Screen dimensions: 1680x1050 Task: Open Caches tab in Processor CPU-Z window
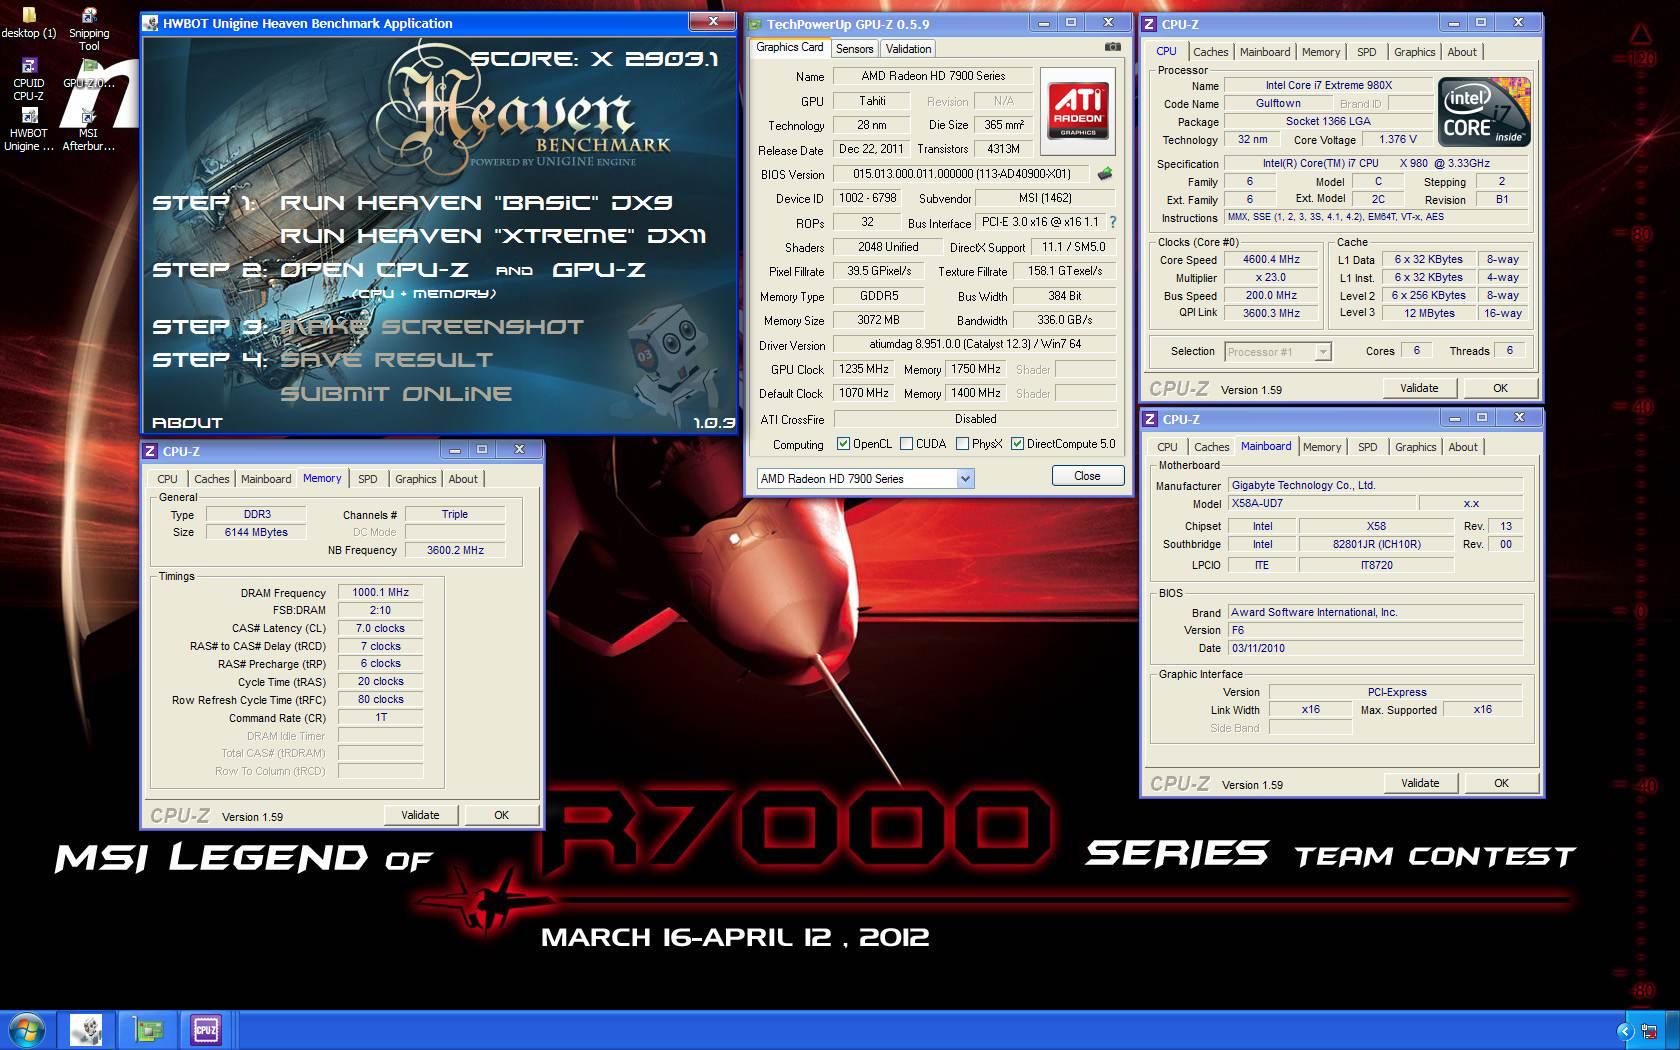1210,52
